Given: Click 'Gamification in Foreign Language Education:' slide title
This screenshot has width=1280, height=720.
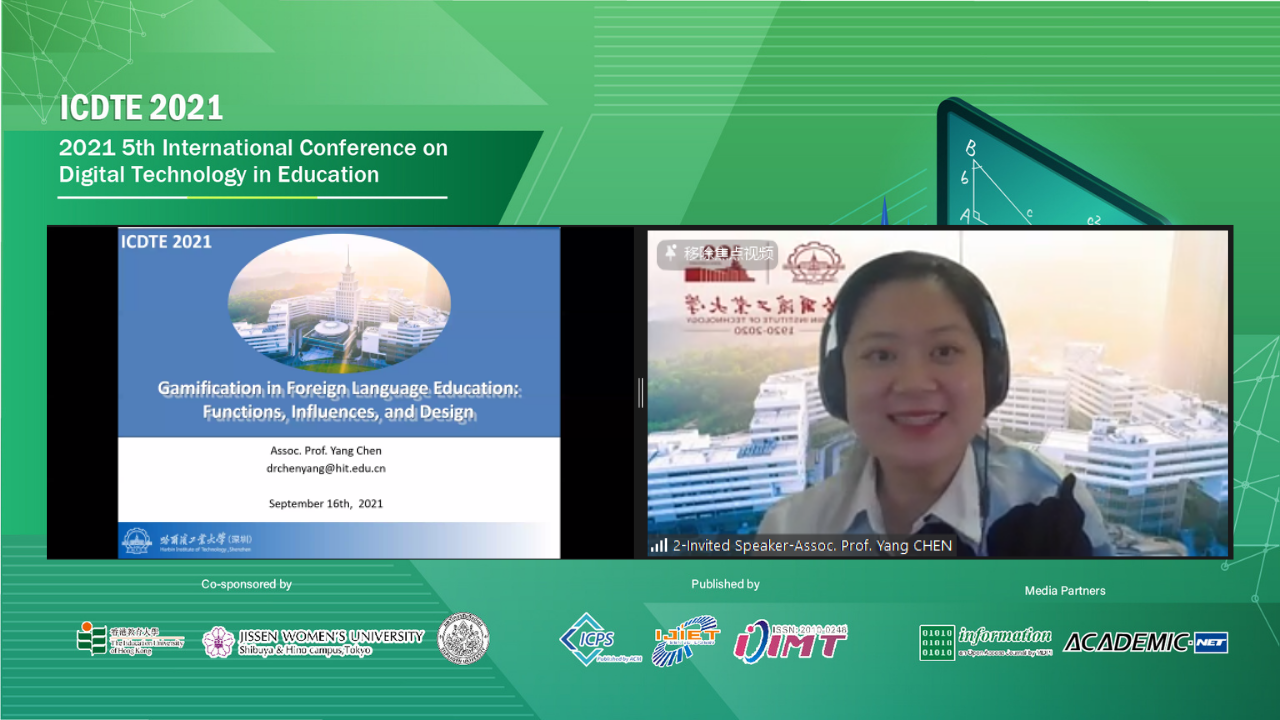Looking at the screenshot, I should (x=339, y=388).
